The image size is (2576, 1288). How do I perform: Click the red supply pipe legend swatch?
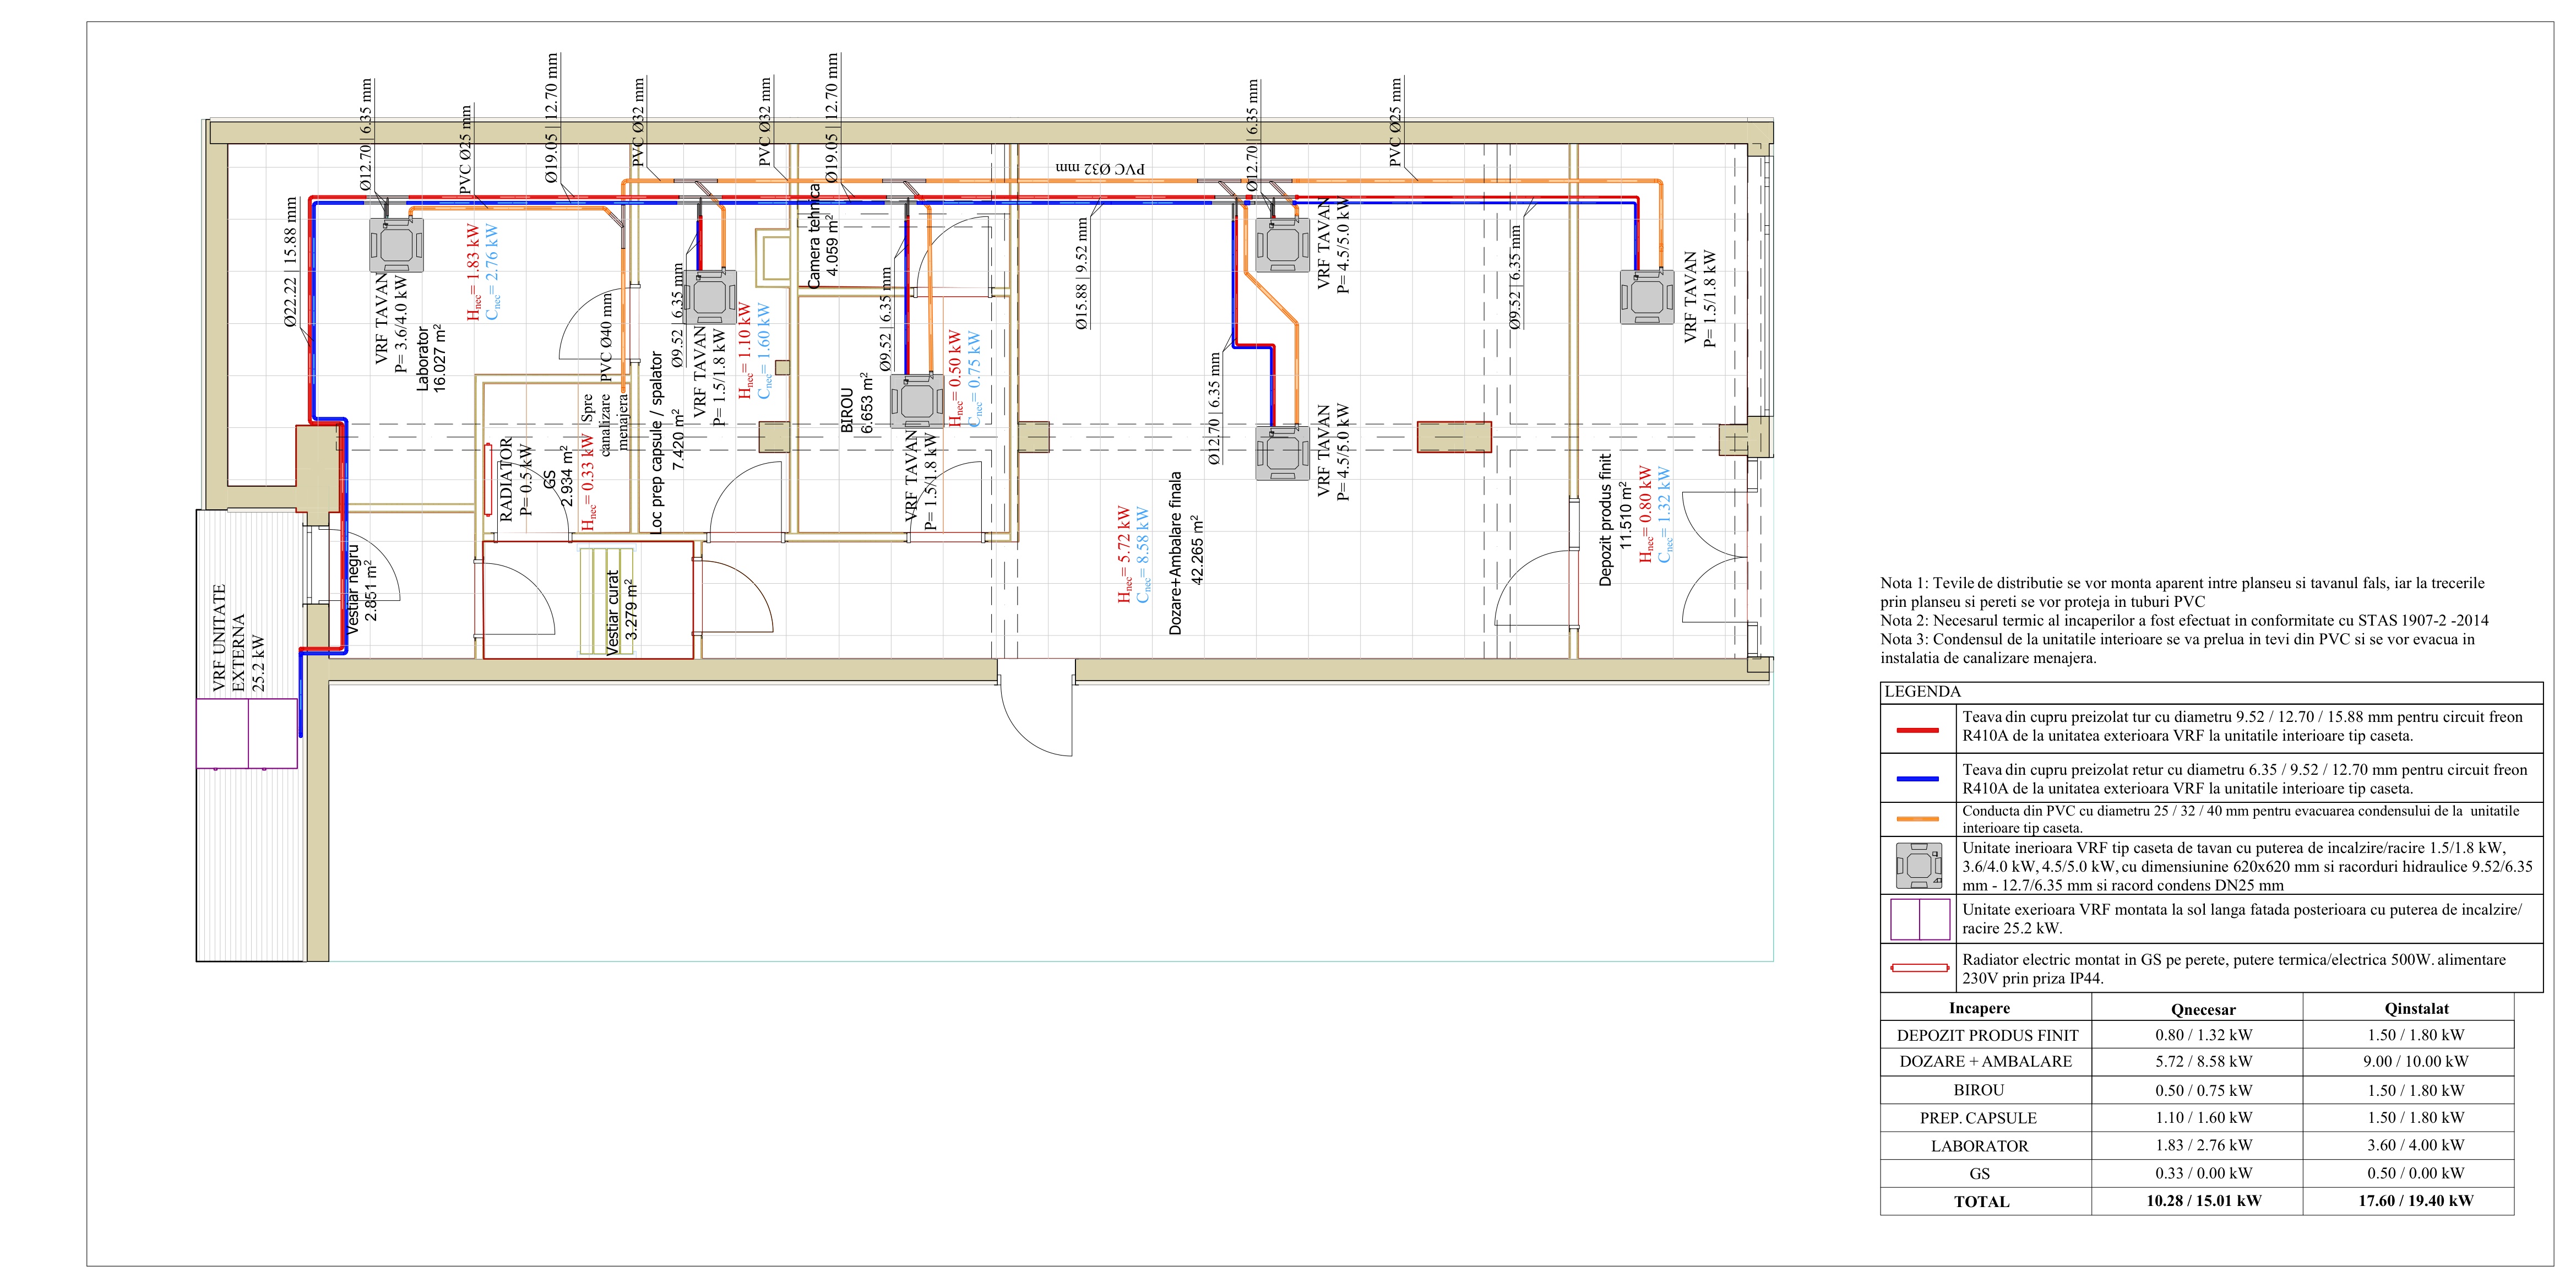[1918, 729]
